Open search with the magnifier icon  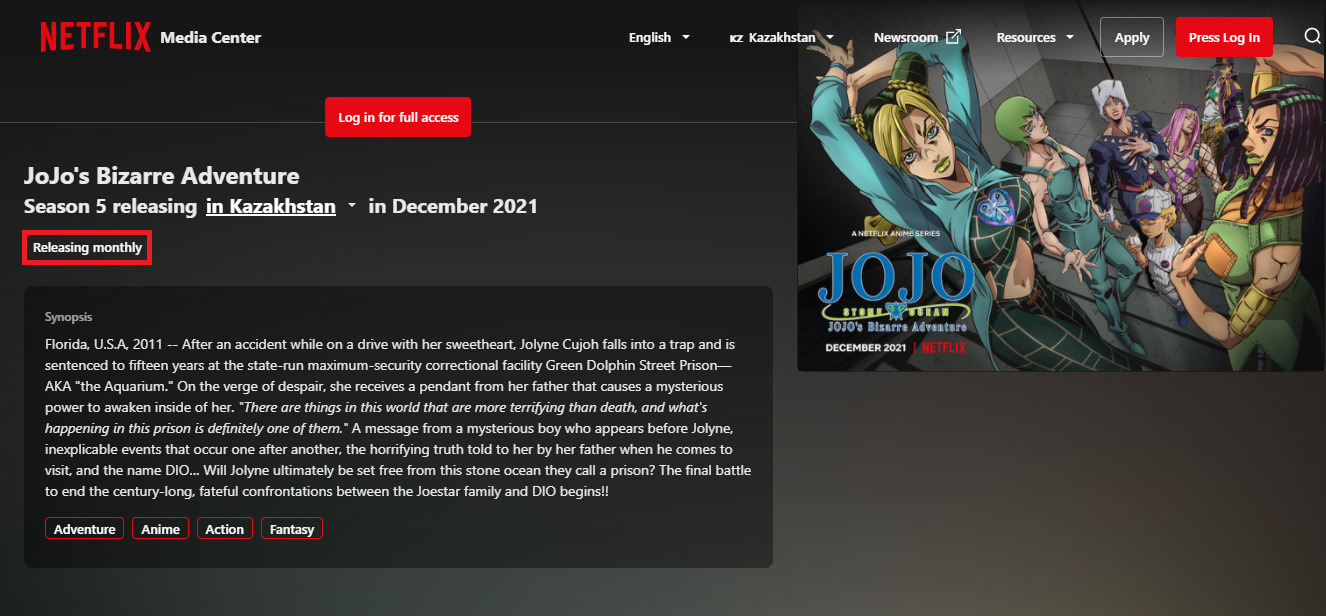(1312, 37)
